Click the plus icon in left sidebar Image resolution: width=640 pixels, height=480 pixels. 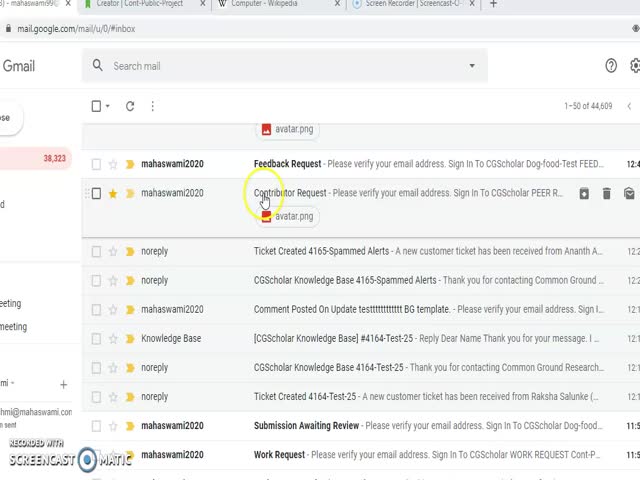pos(64,384)
